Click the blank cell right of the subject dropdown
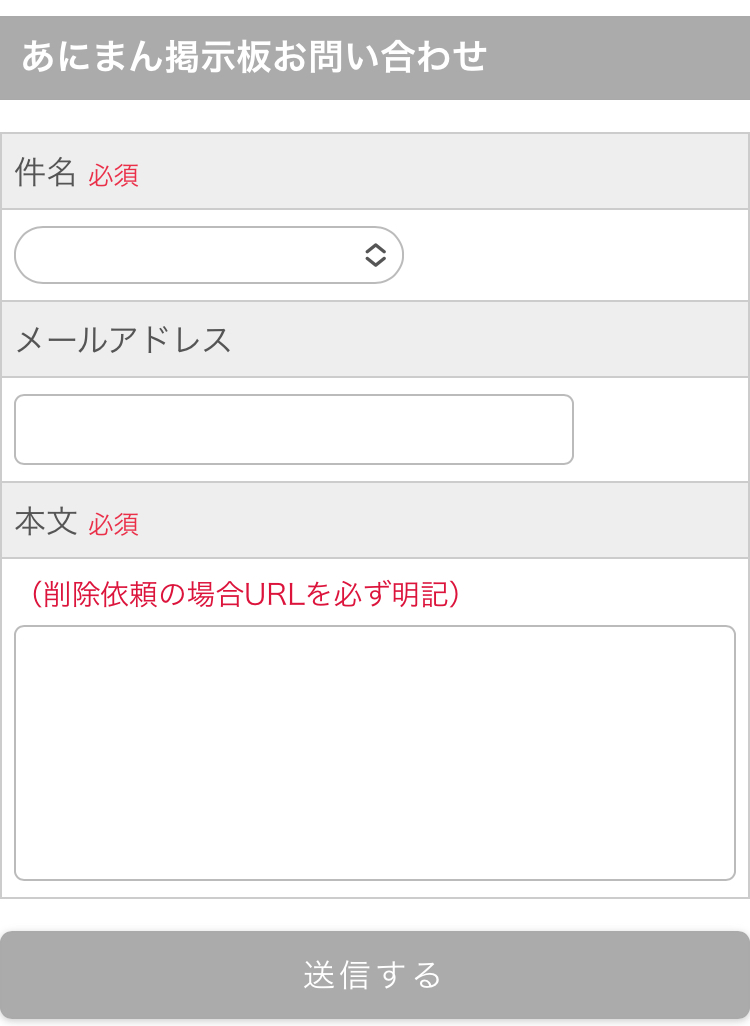 [575, 255]
